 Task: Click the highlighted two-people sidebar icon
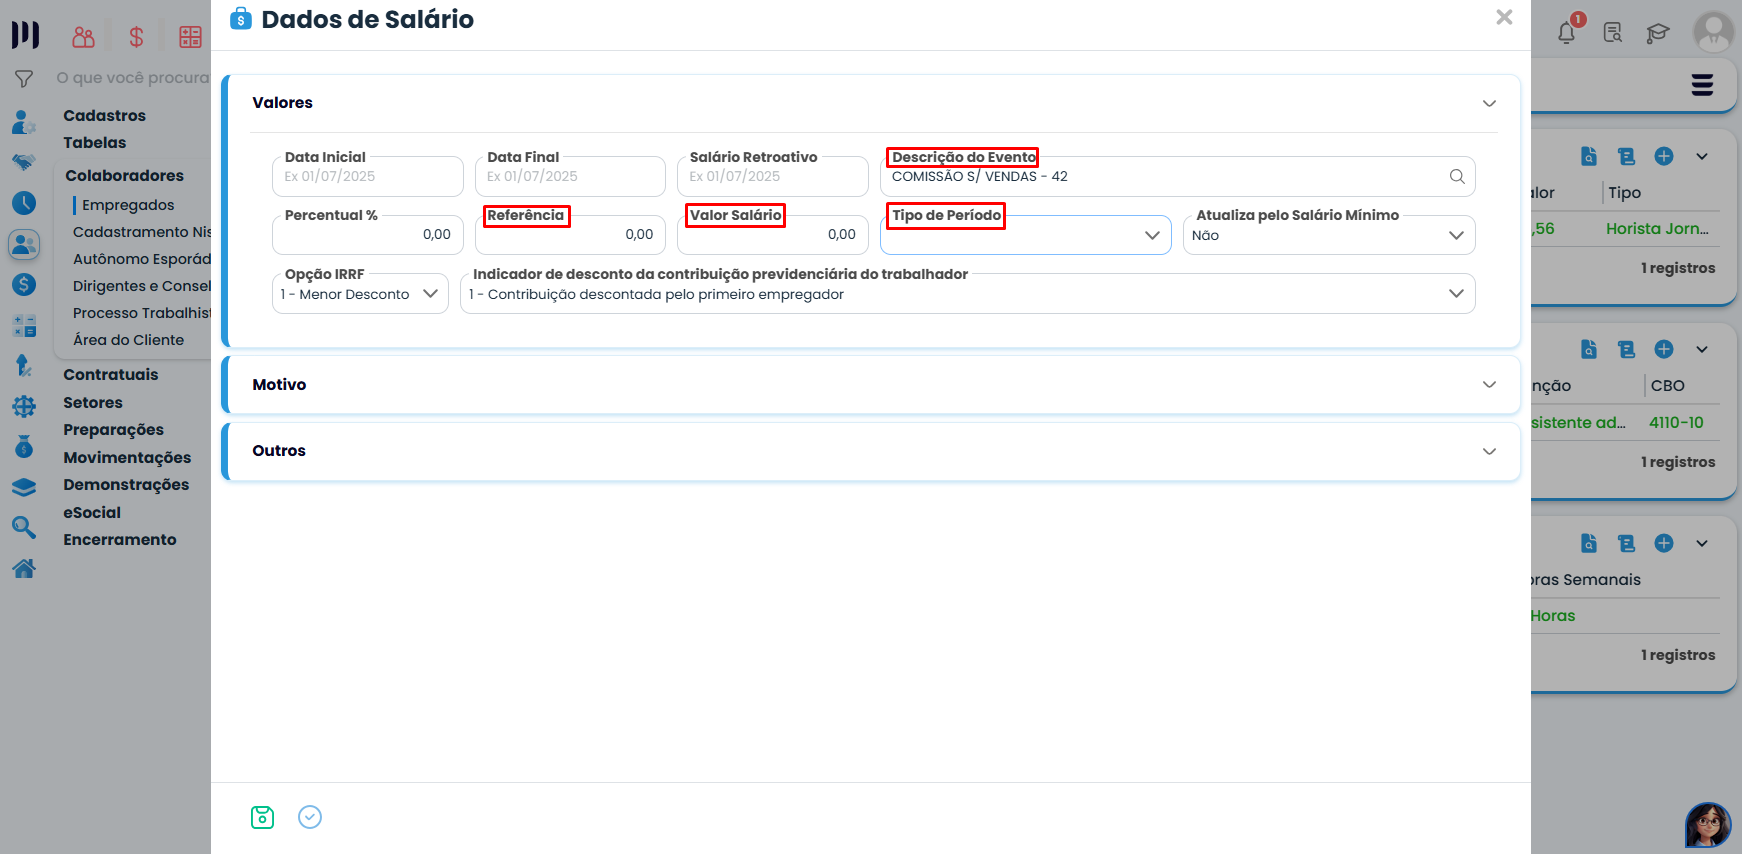[24, 244]
